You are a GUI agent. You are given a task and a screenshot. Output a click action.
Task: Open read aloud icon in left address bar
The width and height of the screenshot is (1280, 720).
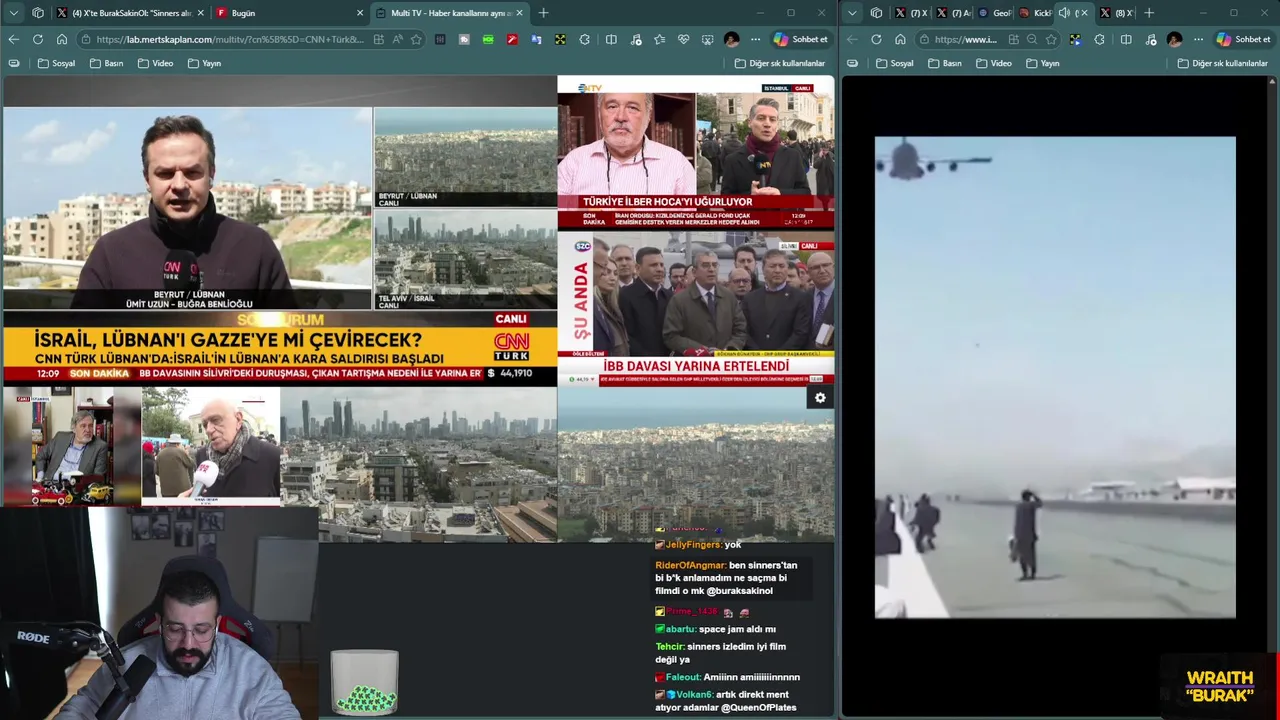point(397,39)
